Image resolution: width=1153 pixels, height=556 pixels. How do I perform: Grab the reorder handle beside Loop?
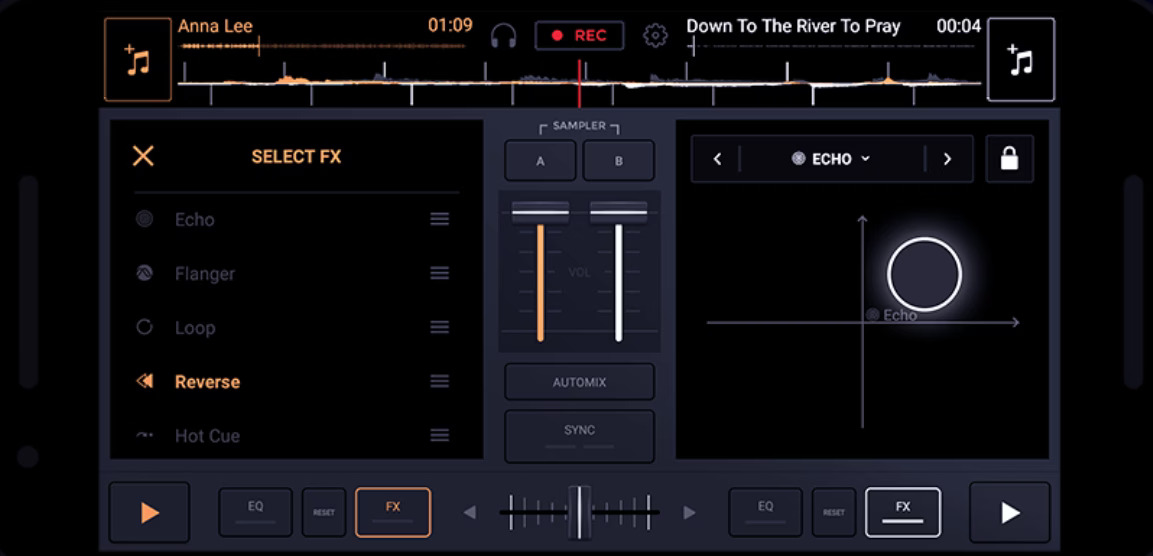pos(440,327)
